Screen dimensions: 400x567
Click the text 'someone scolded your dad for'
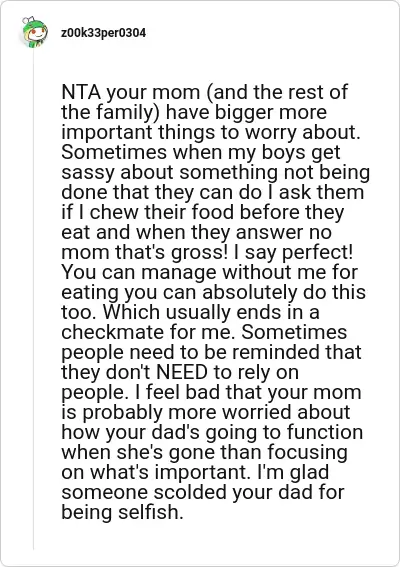pos(203,492)
